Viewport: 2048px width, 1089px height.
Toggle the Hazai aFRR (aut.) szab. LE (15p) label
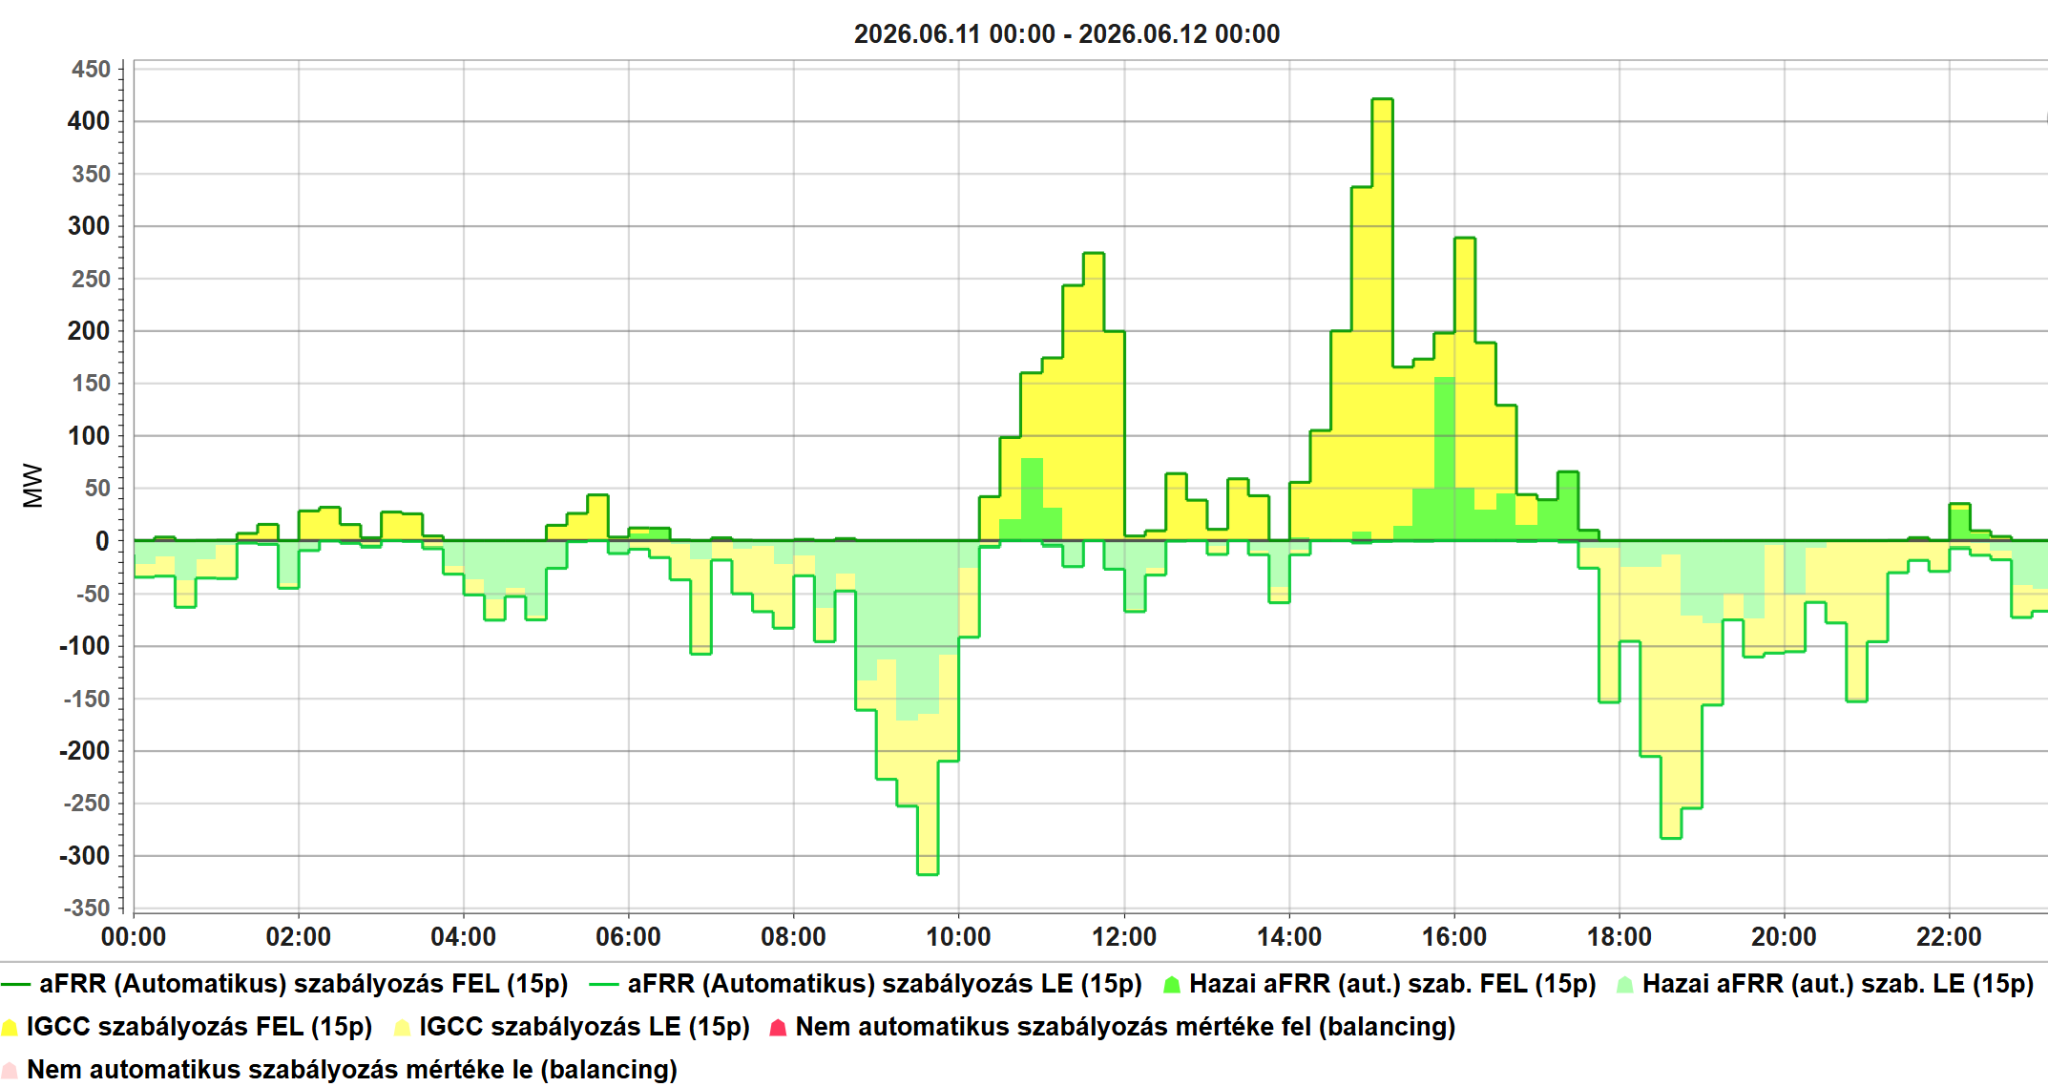[x=1838, y=984]
